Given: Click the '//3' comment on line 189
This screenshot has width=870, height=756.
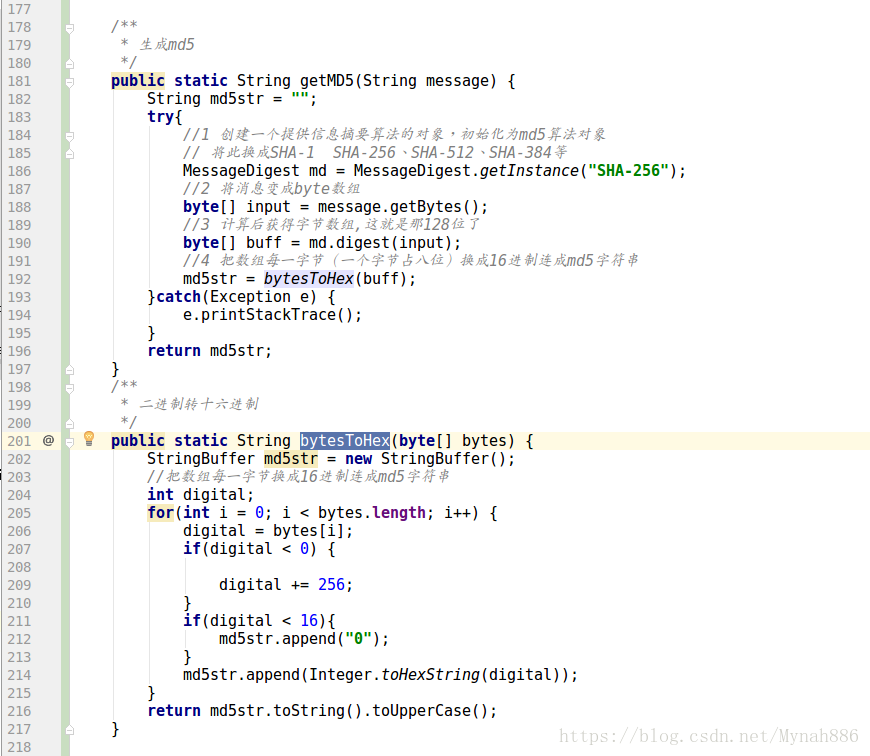Looking at the screenshot, I should 331,225.
